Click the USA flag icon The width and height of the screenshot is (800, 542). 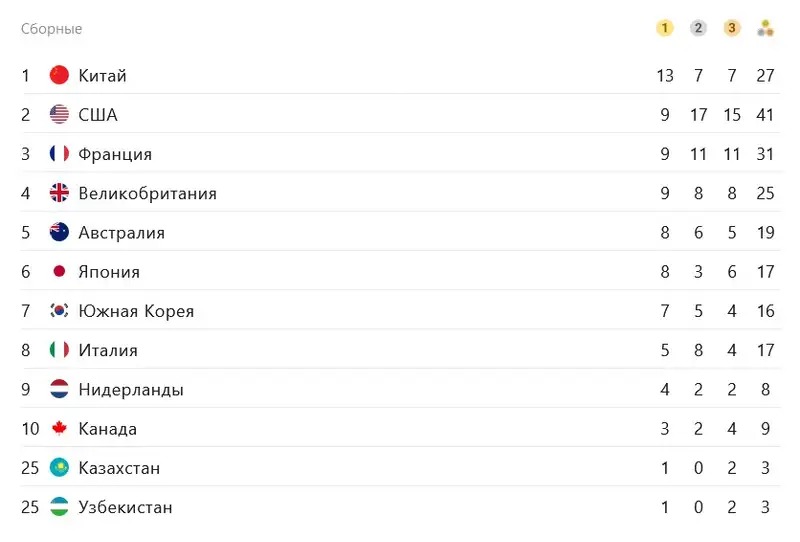[59, 115]
